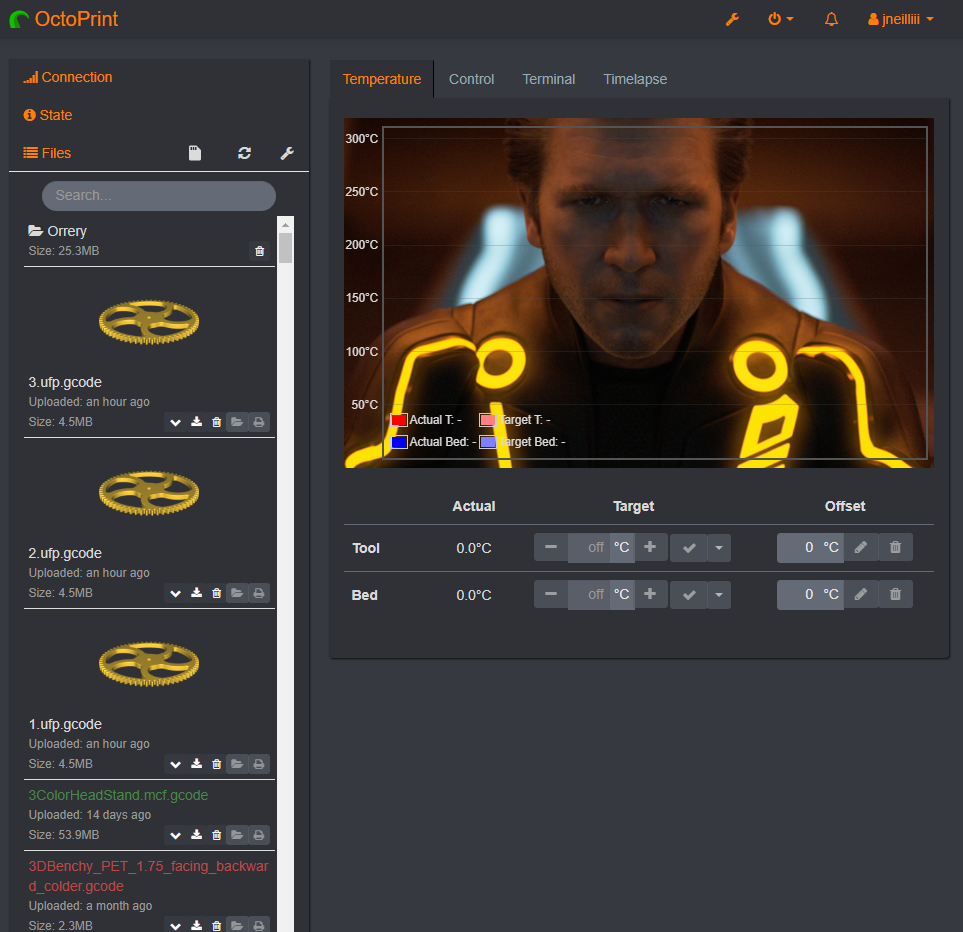Screen dimensions: 963x932
Task: Toggle Target T pink legend swatch
Action: point(487,420)
